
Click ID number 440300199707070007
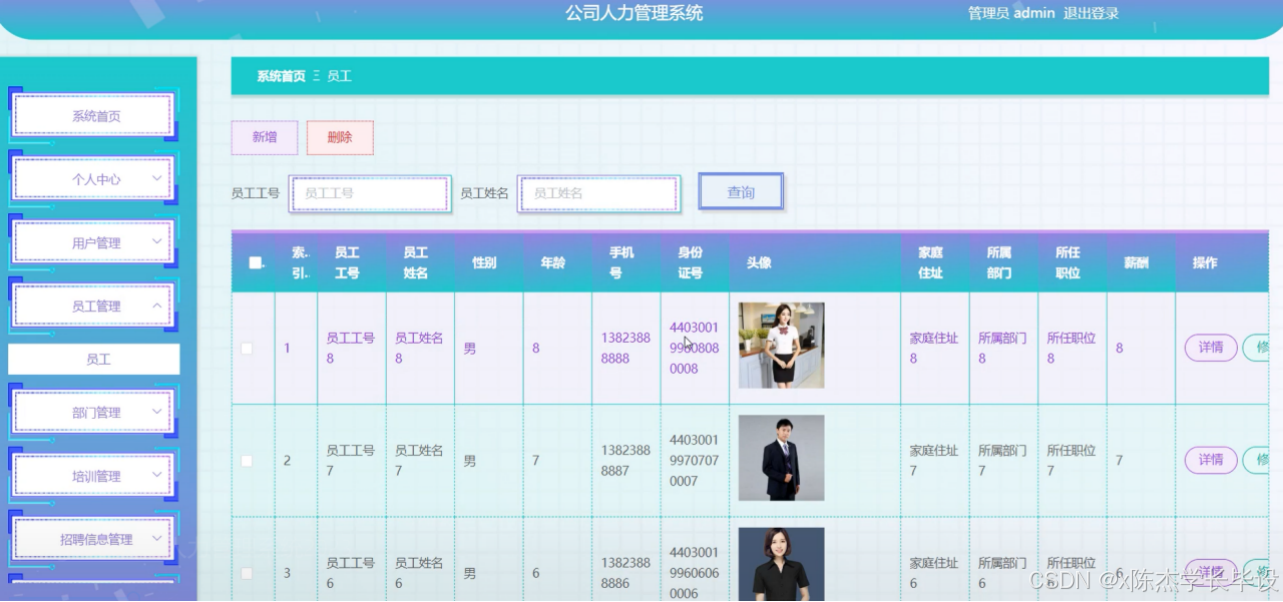(694, 461)
